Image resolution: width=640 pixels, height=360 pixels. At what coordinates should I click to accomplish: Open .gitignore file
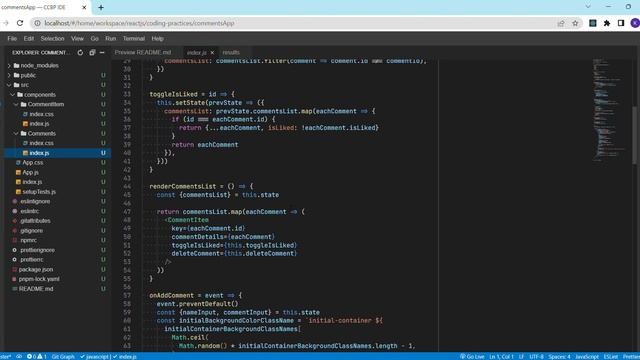click(x=31, y=231)
